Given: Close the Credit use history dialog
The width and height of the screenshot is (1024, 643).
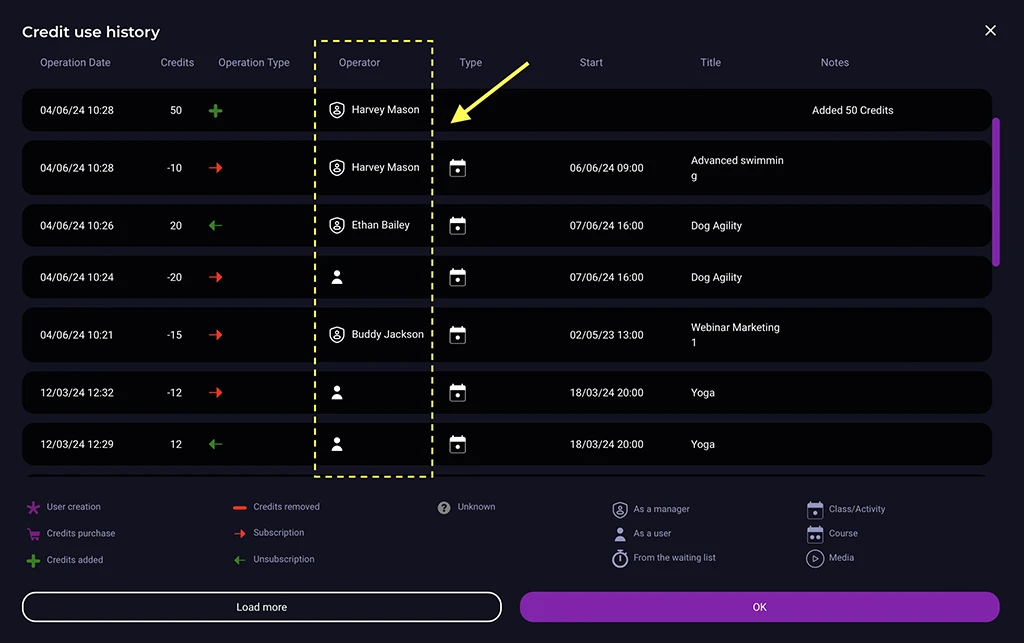Looking at the screenshot, I should click(x=990, y=31).
